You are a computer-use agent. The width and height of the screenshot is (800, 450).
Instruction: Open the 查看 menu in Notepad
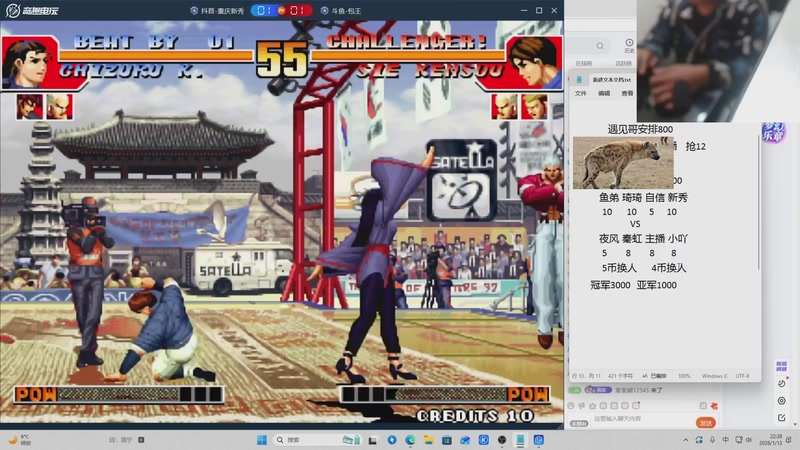coord(627,93)
